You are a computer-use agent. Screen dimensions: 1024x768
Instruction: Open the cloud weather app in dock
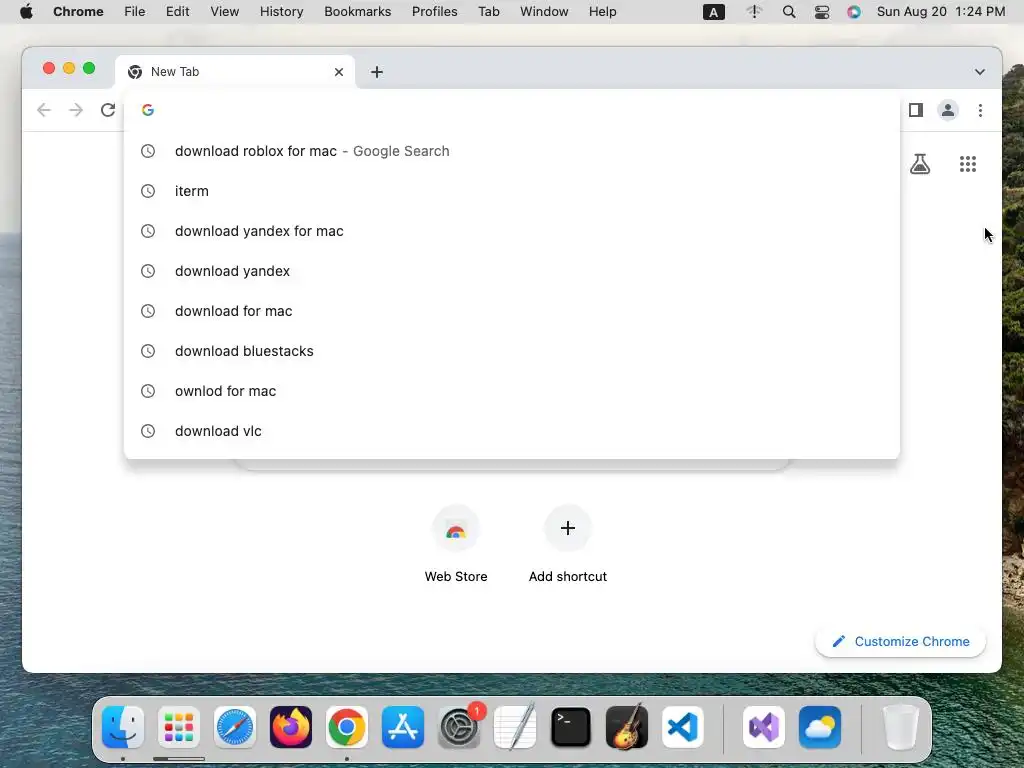820,727
